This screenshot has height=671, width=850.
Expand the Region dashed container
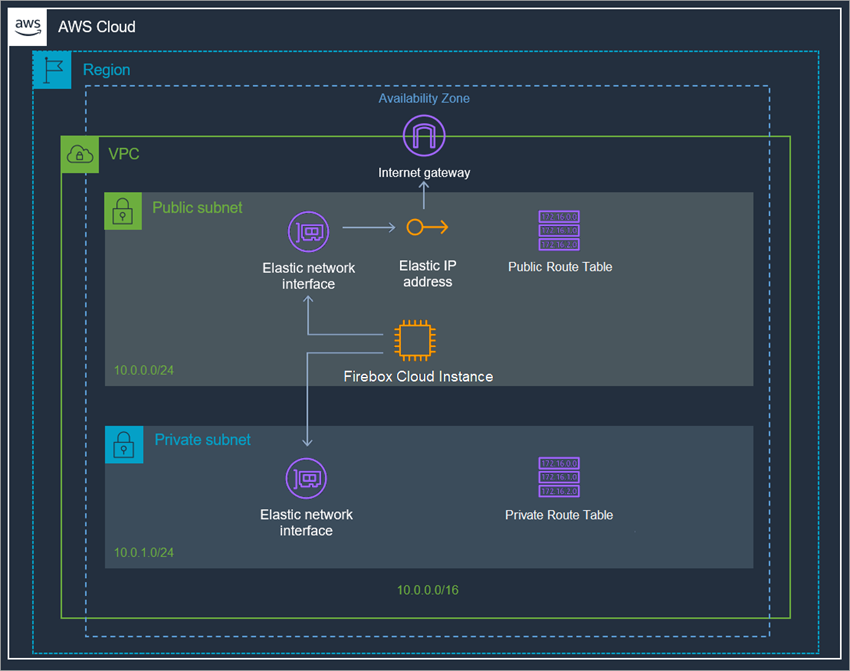[106, 70]
